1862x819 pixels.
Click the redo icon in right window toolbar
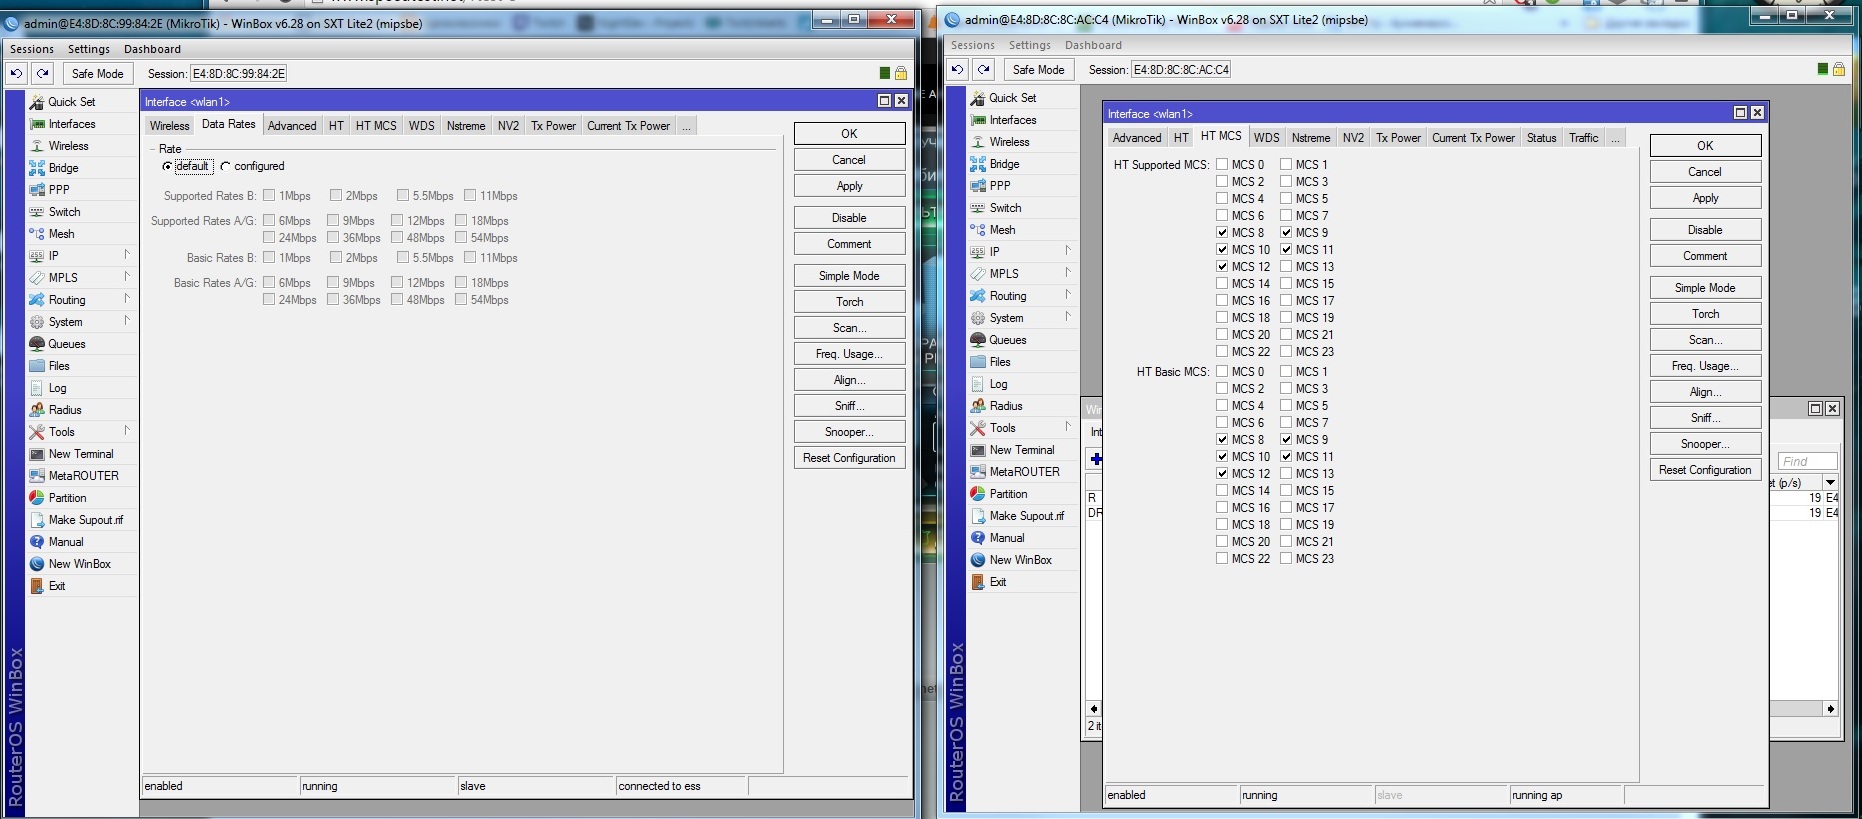[x=984, y=69]
